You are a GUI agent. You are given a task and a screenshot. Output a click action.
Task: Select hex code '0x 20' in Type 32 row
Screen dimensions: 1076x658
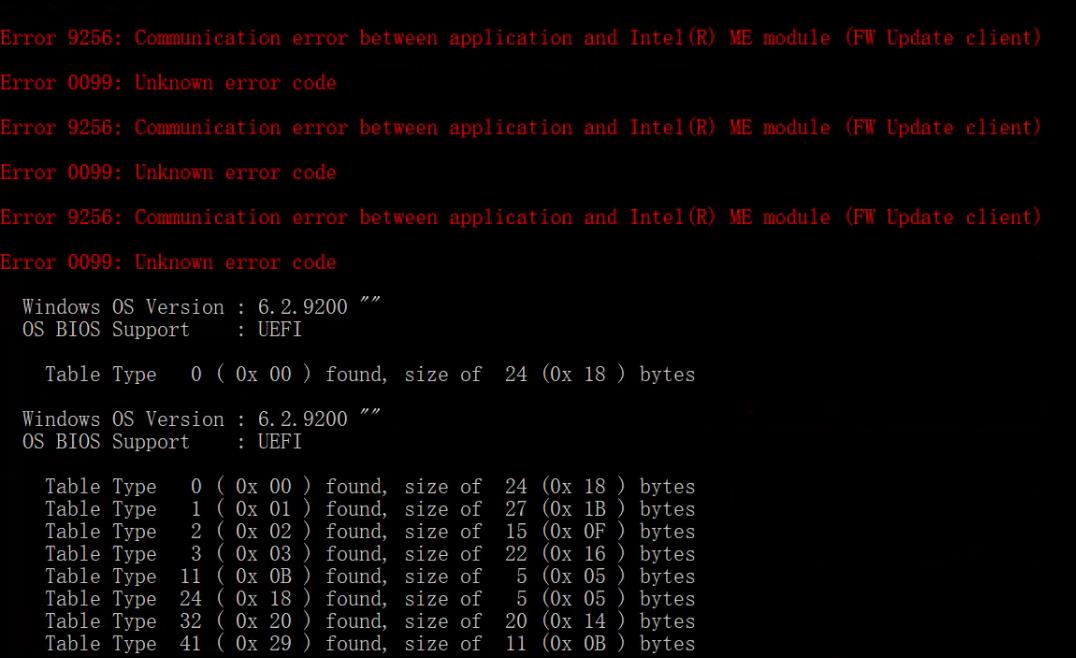pyautogui.click(x=263, y=621)
